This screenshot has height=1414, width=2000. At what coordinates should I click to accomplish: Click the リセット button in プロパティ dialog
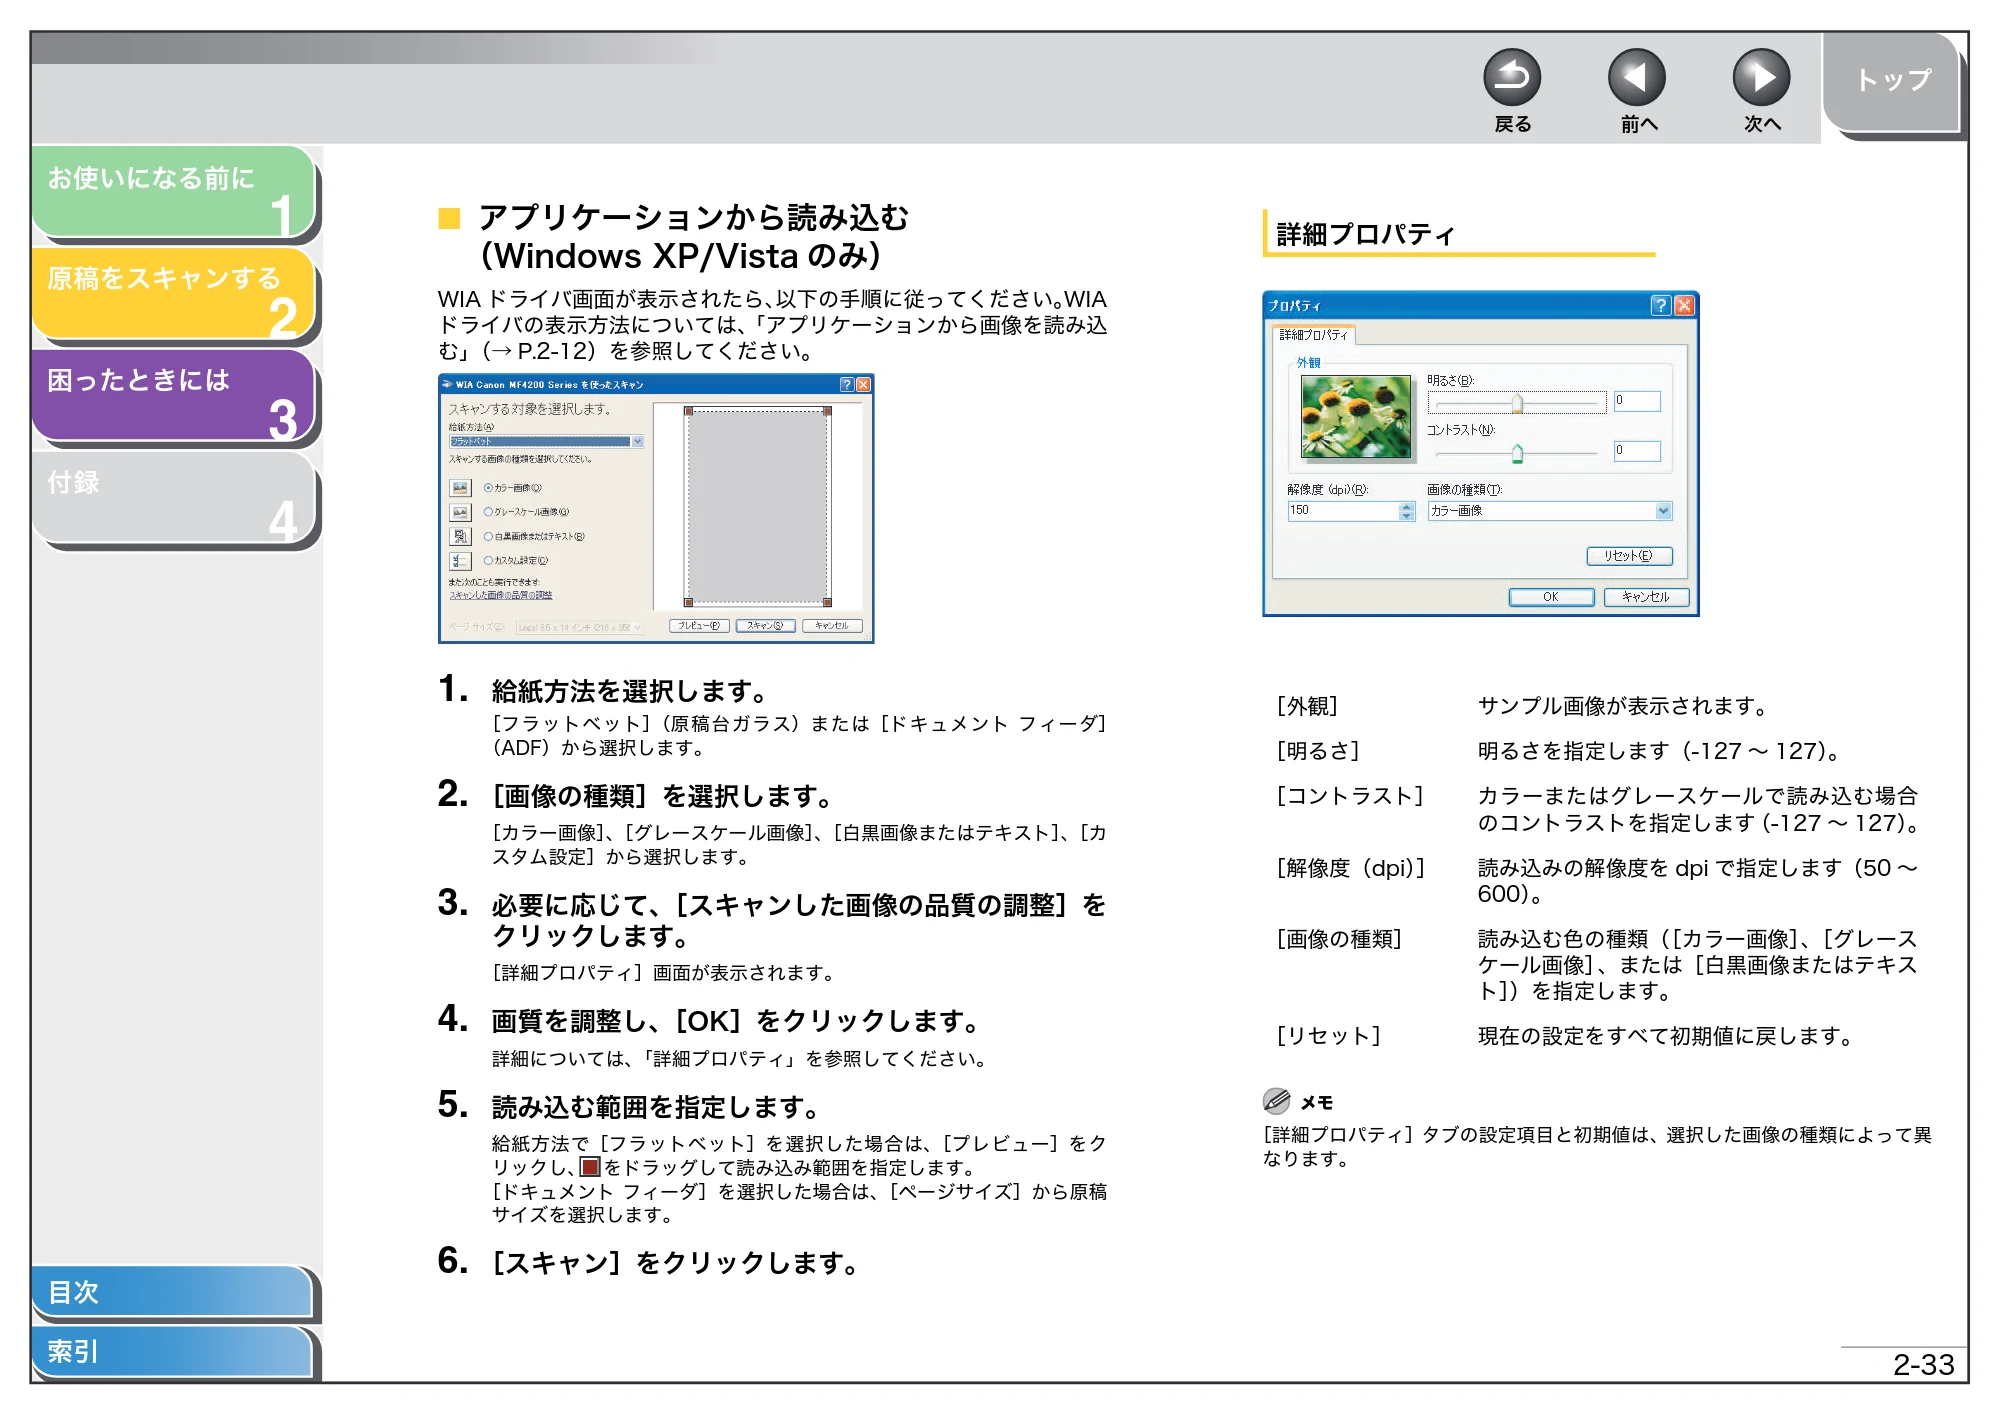tap(1629, 556)
